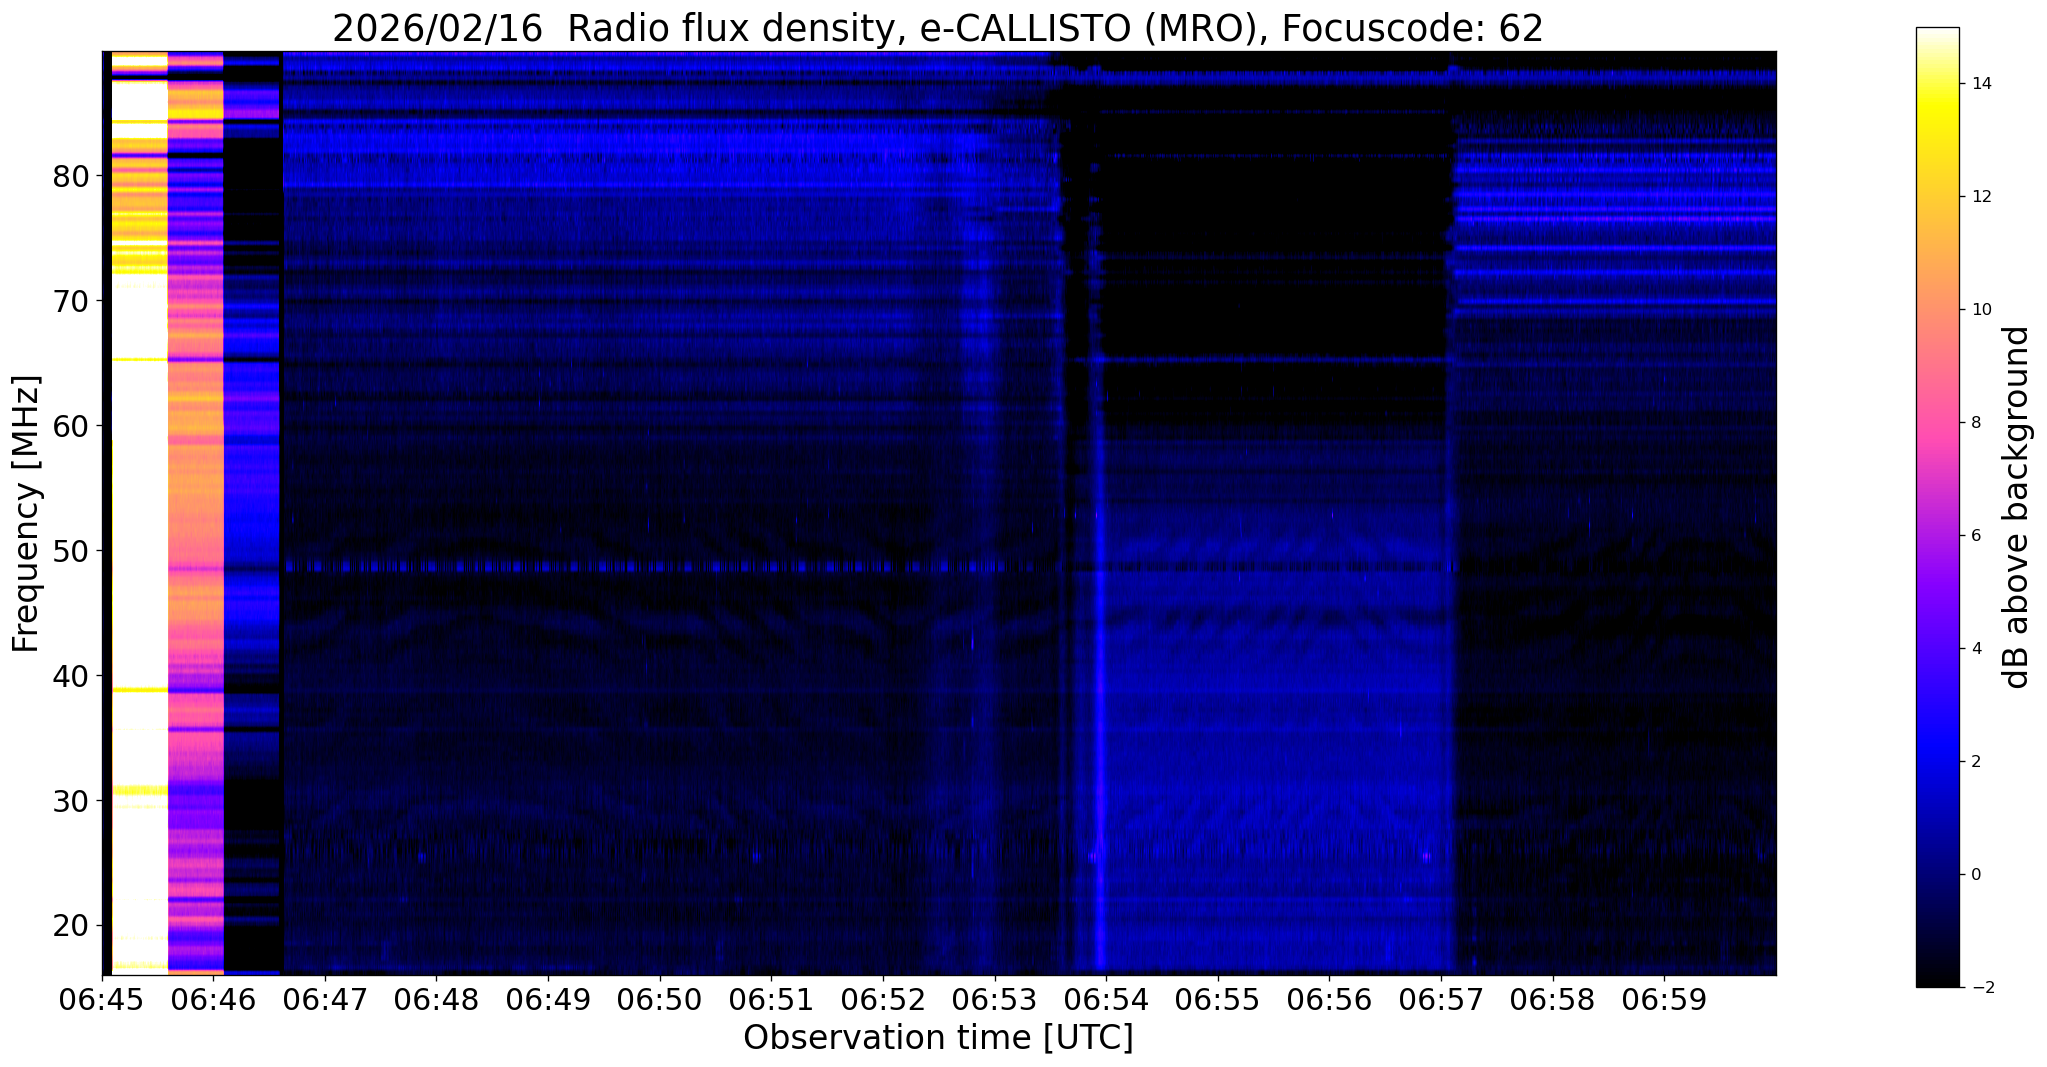Click the 06:48 time tick label
Screen dimensions: 2047x1067
(x=436, y=999)
